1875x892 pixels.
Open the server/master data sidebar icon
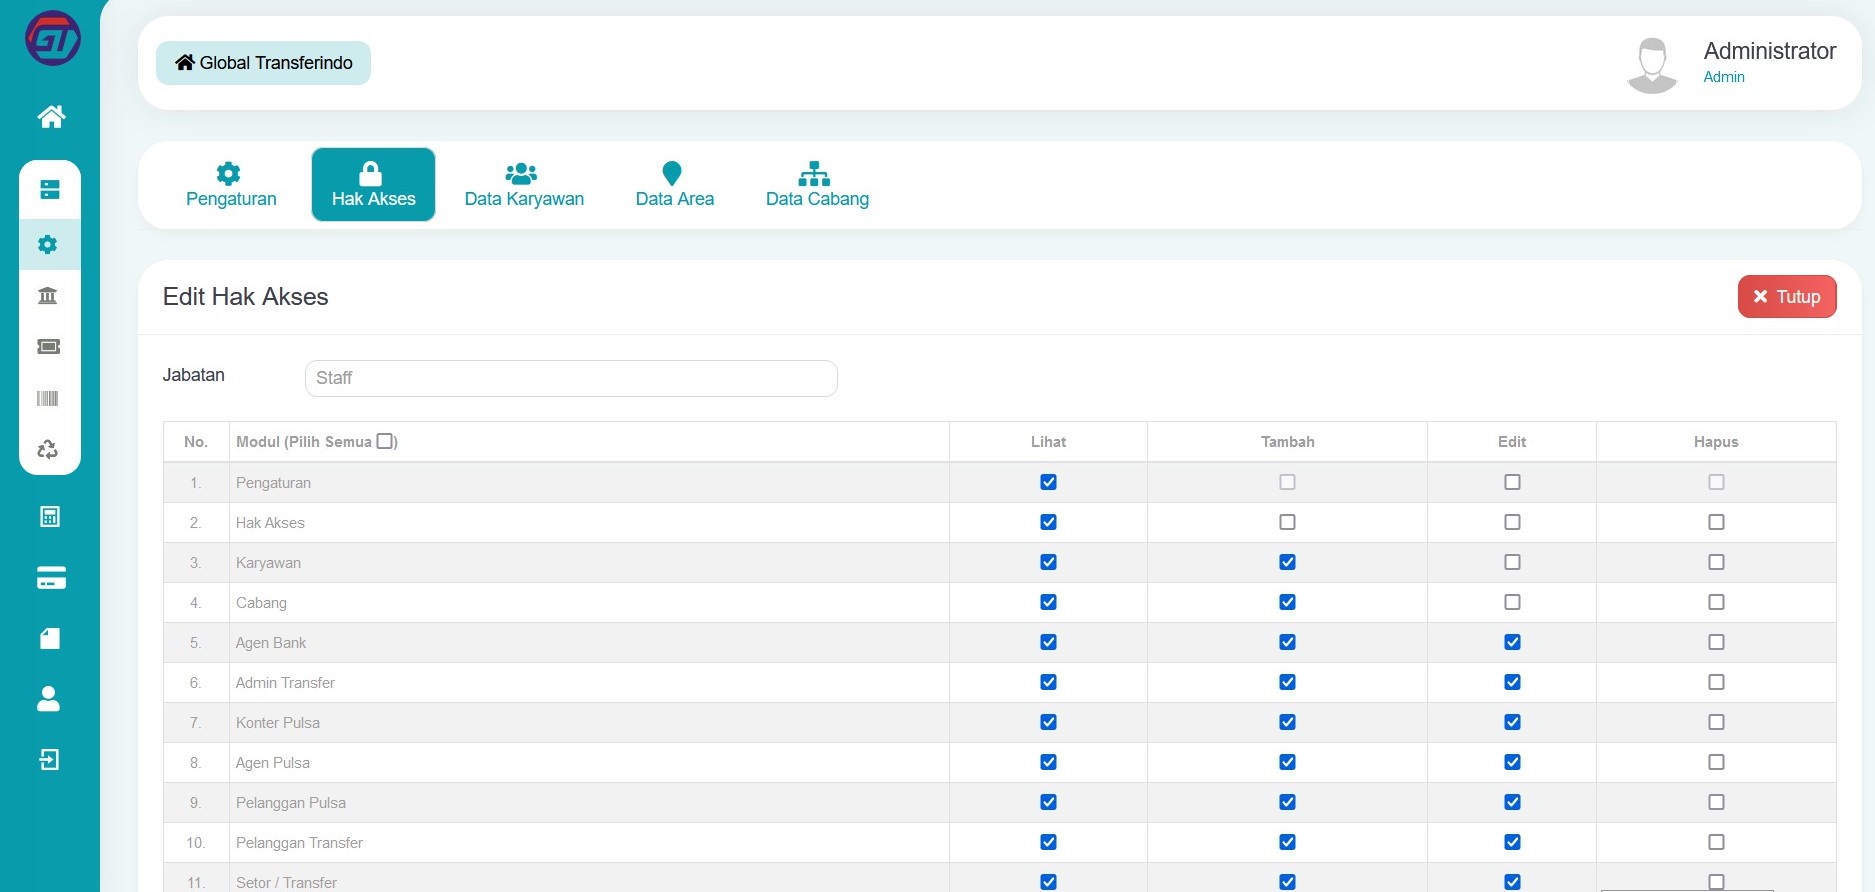[x=49, y=189]
